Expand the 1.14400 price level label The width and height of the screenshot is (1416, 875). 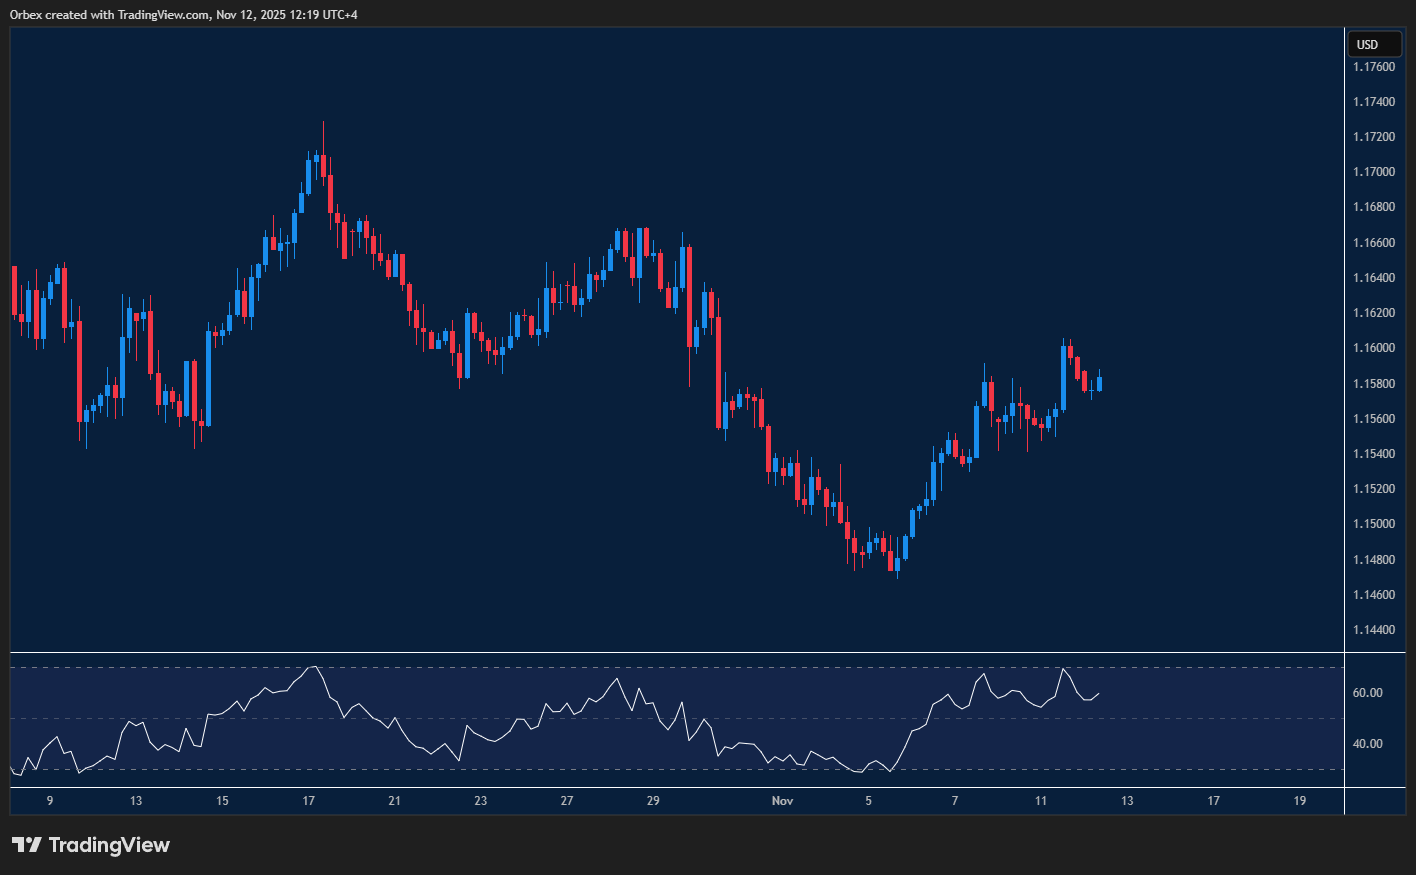pos(1374,629)
